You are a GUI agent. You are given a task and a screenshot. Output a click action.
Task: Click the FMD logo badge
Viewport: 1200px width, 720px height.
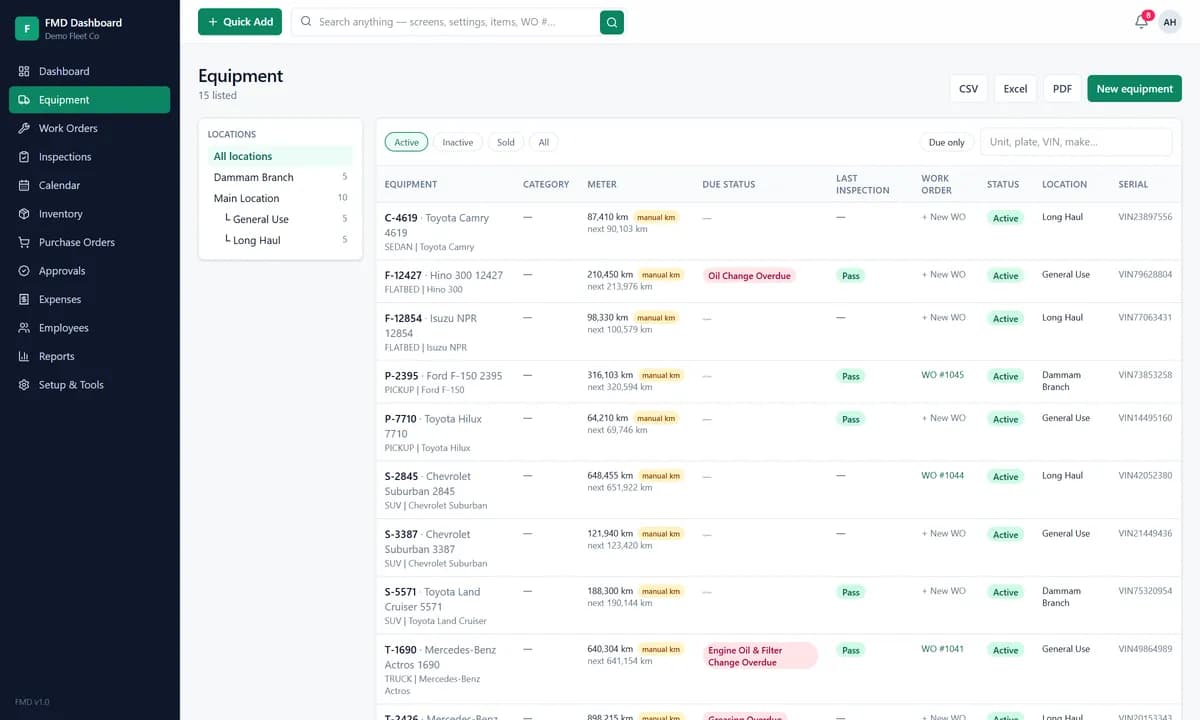point(27,28)
